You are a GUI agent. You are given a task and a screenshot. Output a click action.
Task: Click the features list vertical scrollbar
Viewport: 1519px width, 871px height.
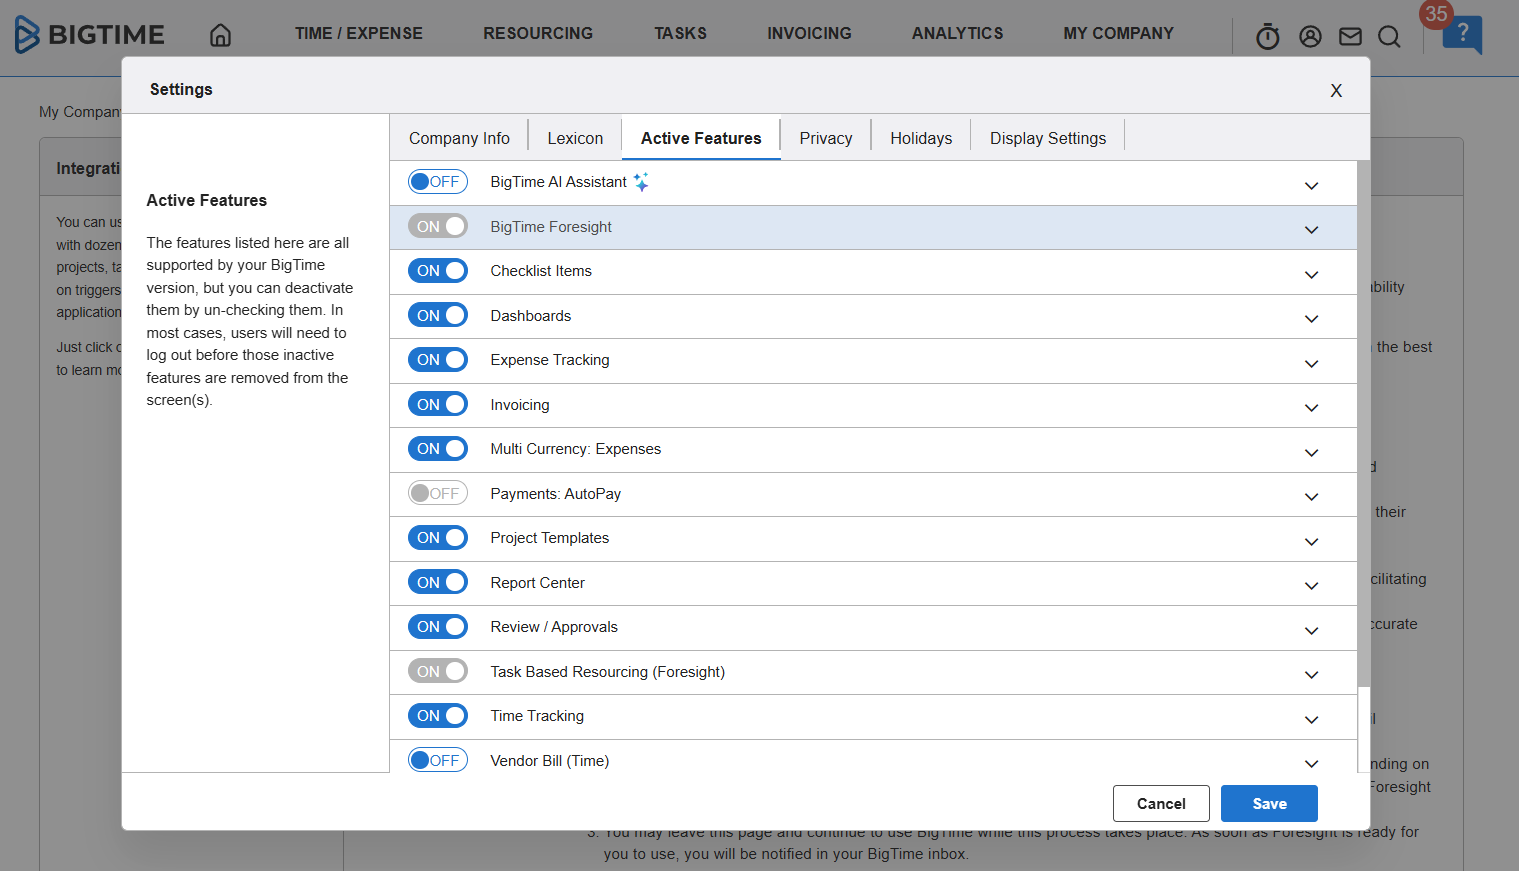pos(1364,425)
